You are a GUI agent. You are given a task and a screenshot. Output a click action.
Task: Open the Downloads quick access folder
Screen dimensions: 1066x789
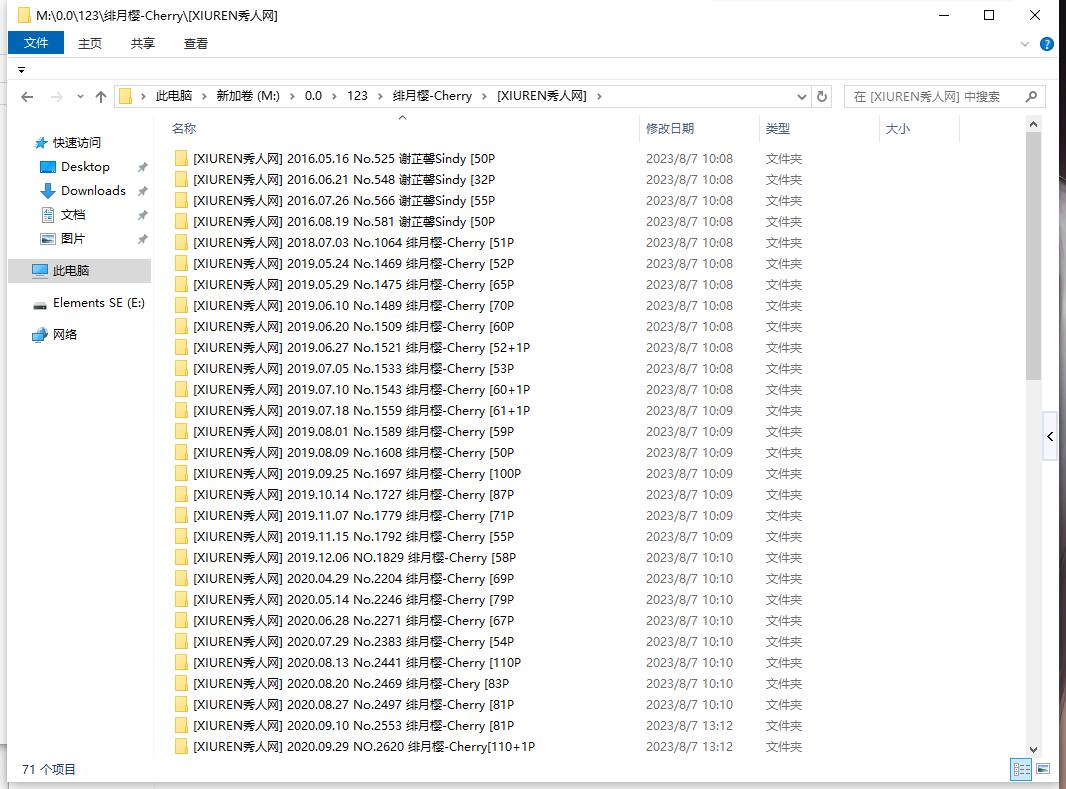93,191
